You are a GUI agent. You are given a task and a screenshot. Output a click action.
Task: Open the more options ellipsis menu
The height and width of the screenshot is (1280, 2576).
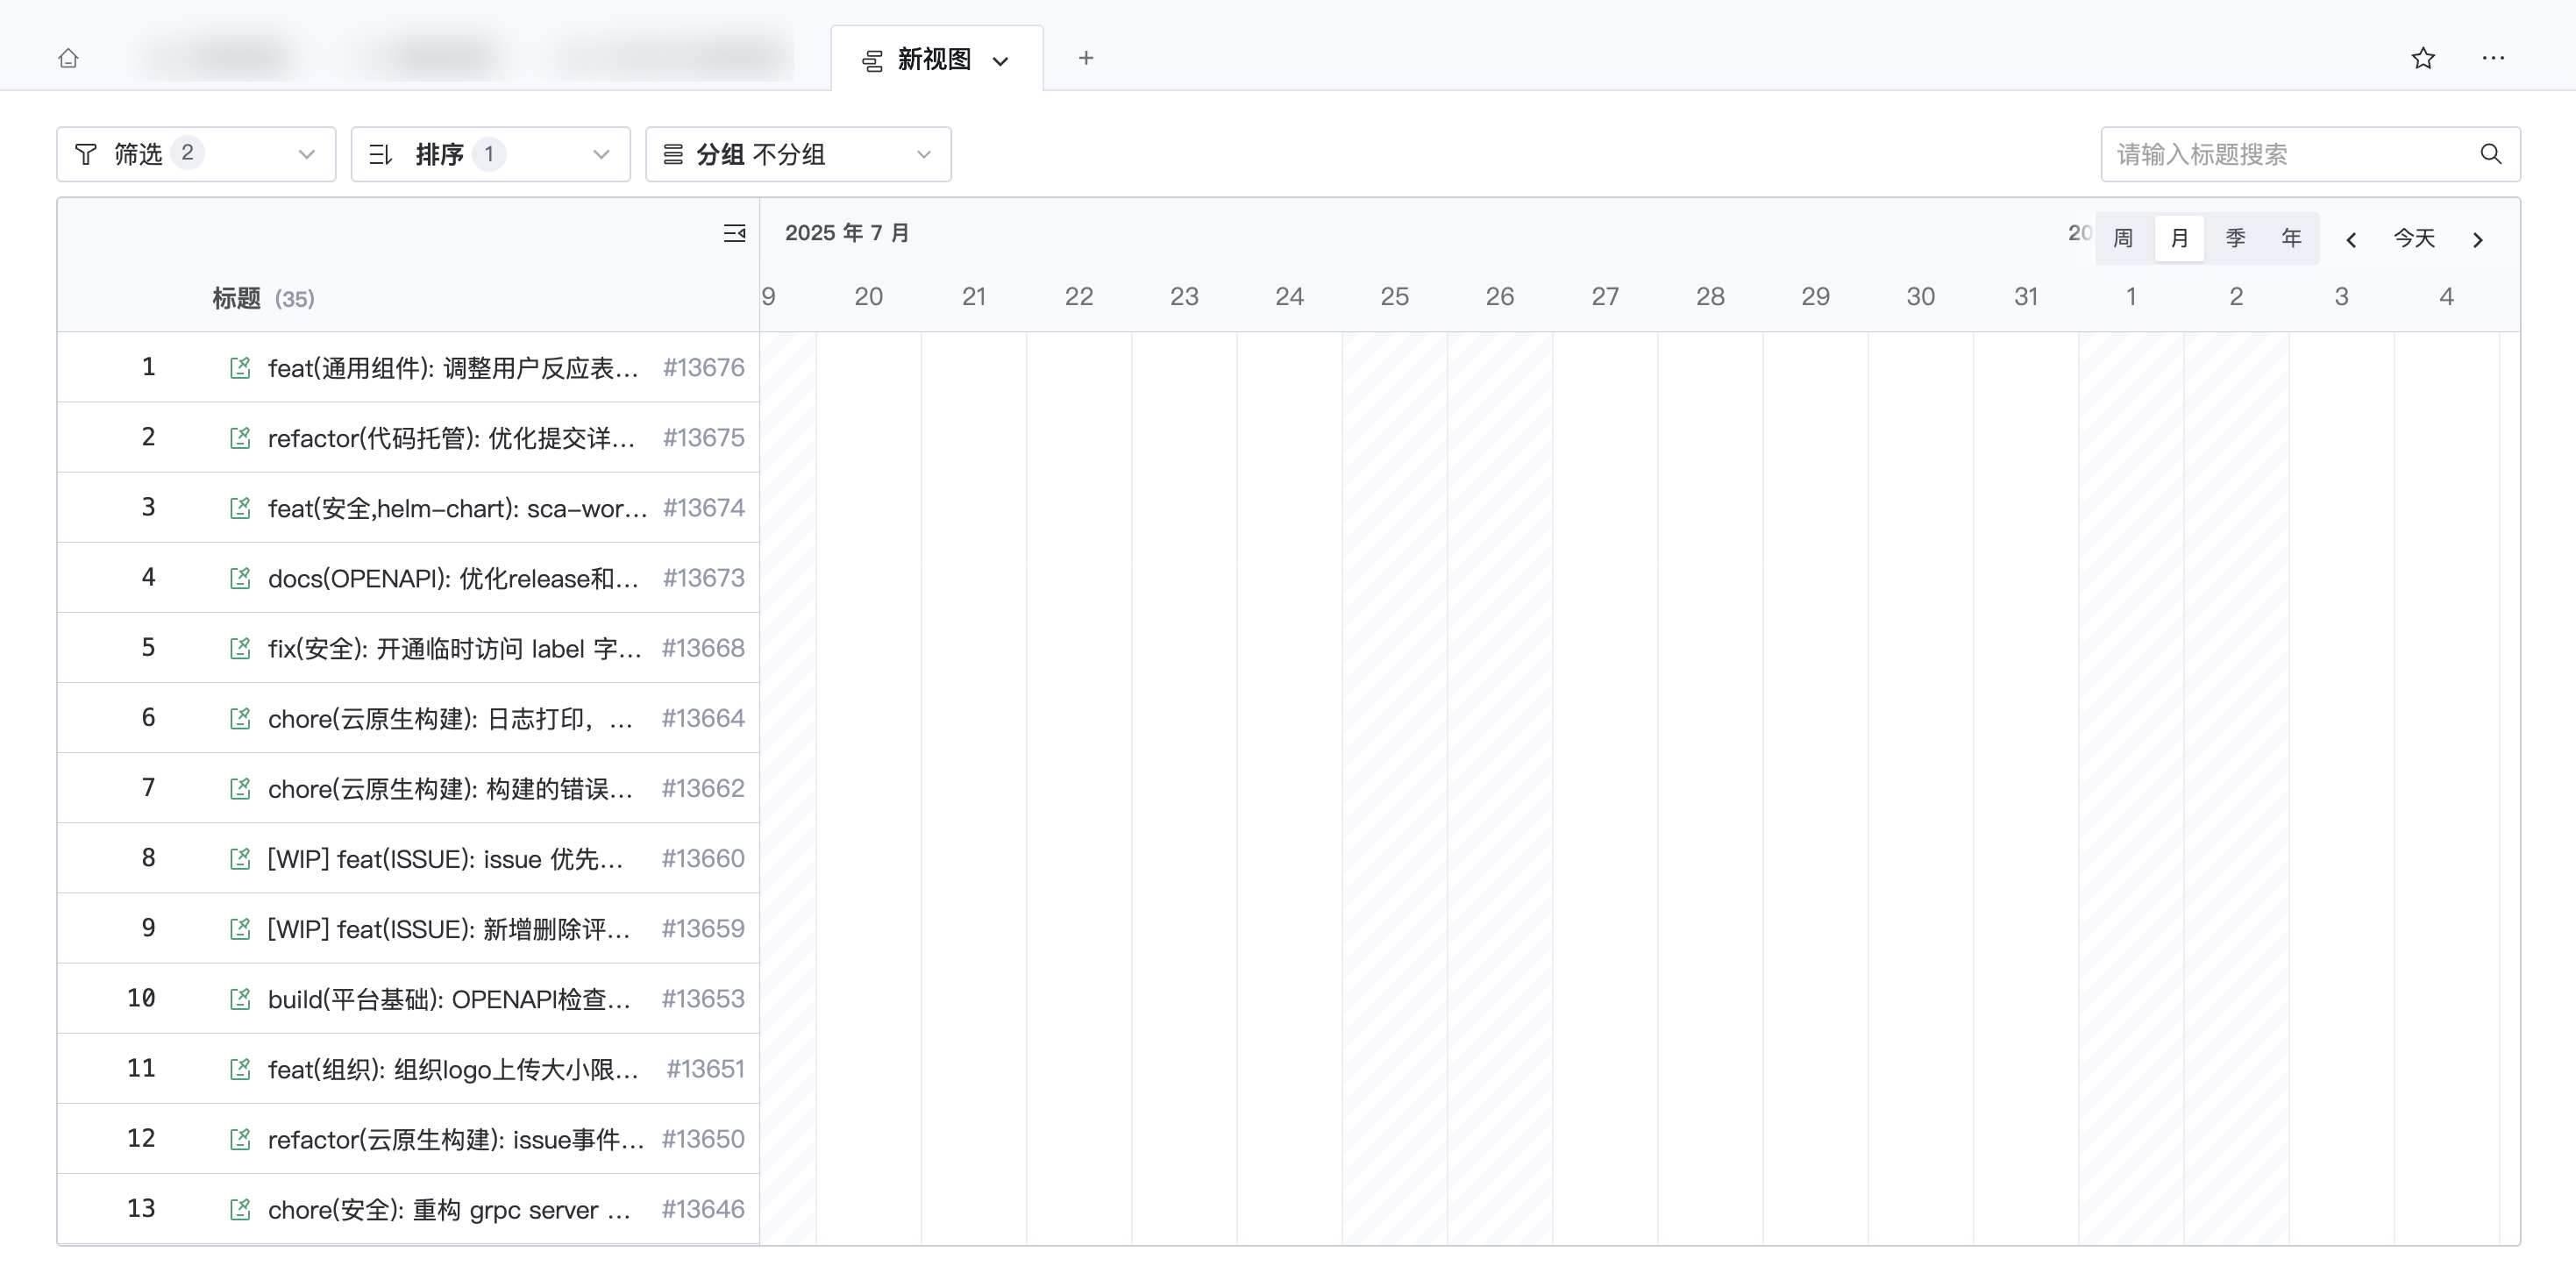pyautogui.click(x=2493, y=58)
